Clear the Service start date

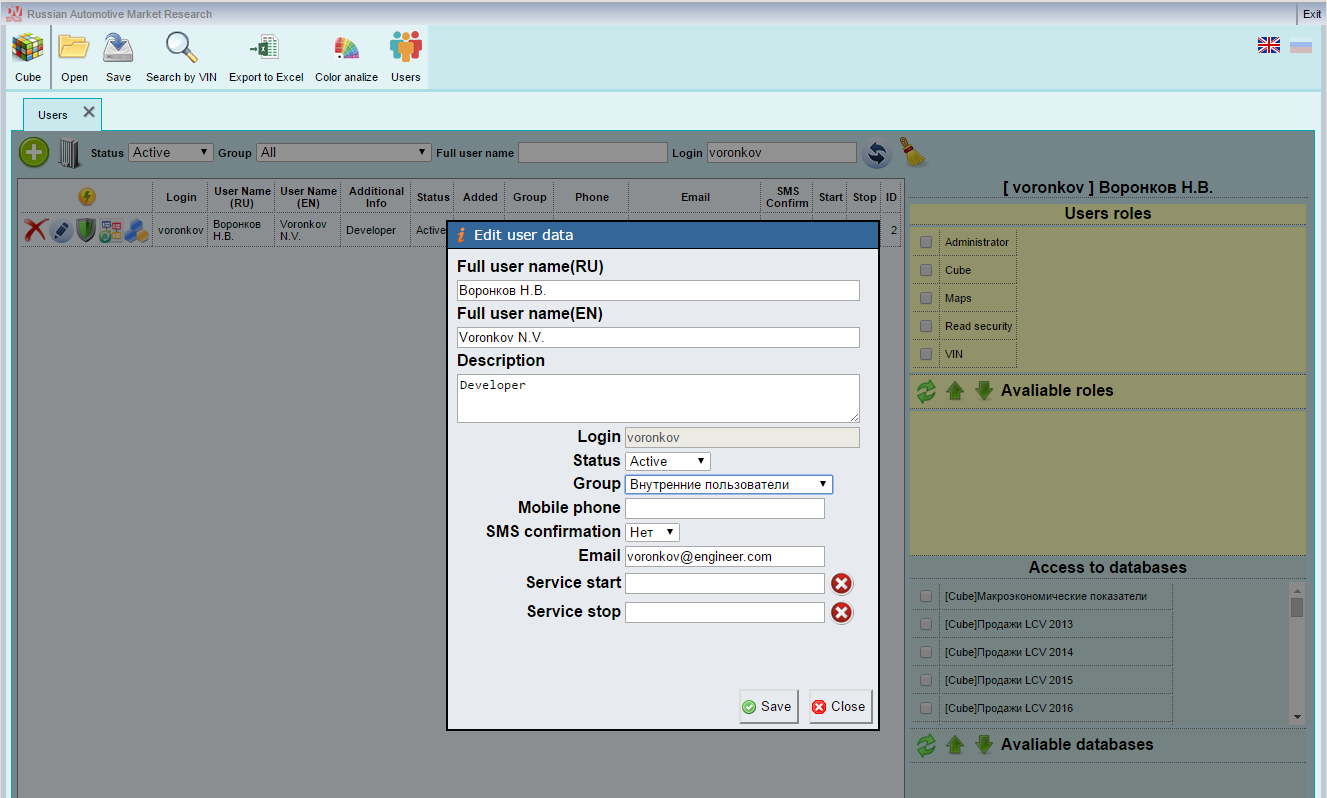[842, 584]
